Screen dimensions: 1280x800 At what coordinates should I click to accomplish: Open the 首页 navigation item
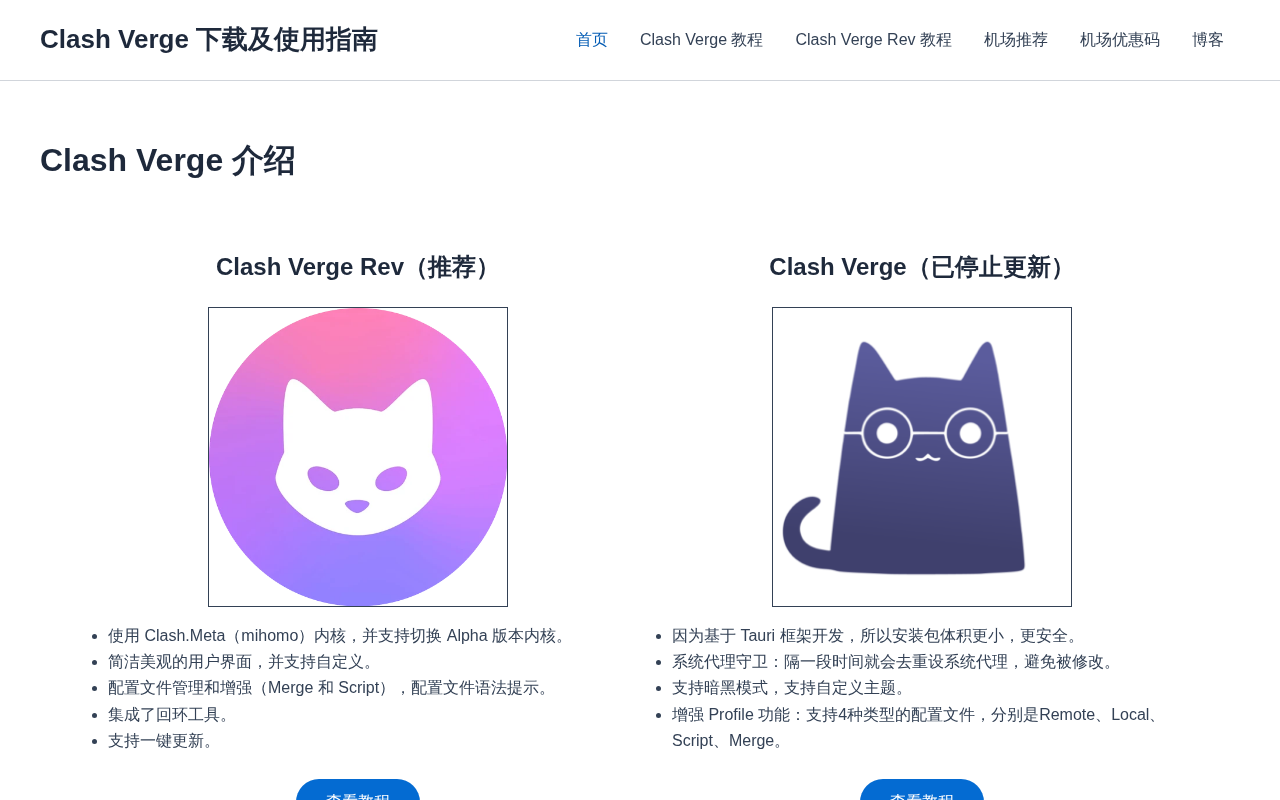pos(592,40)
